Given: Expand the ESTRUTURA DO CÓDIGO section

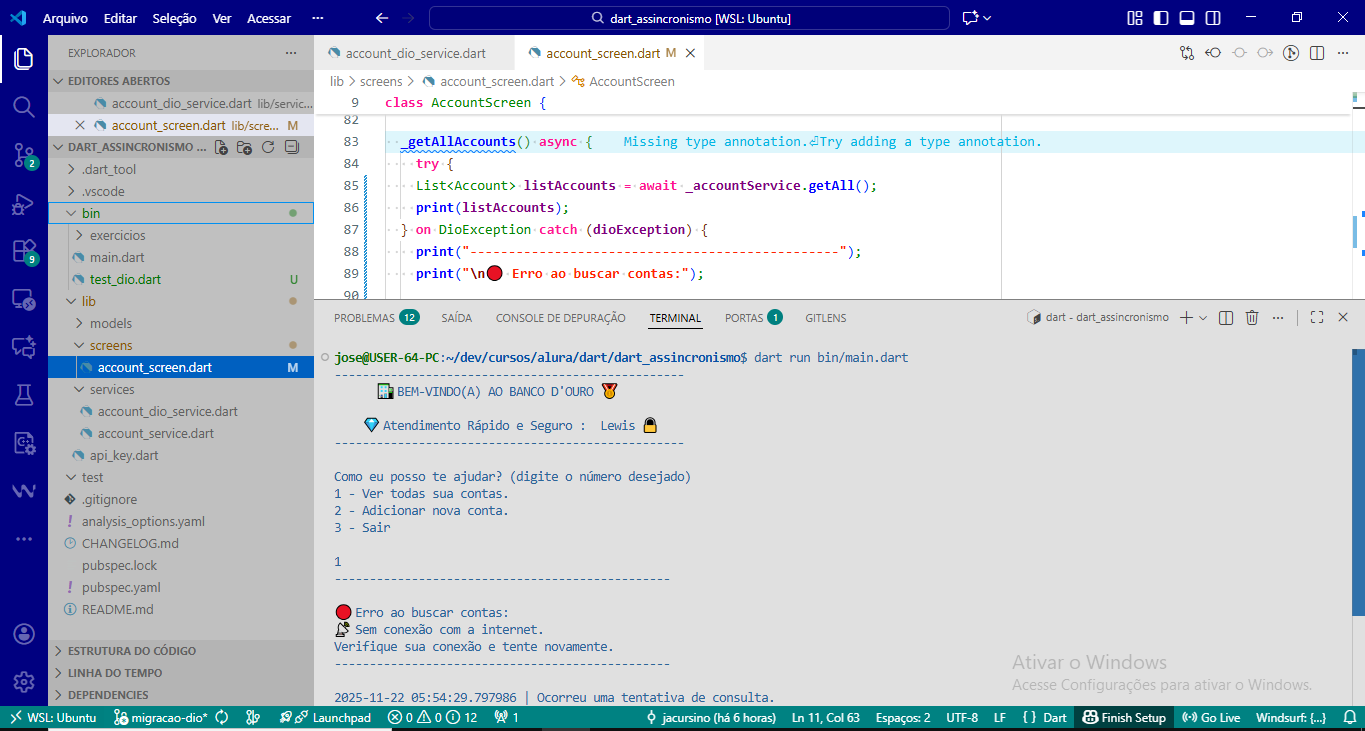Looking at the screenshot, I should [131, 651].
